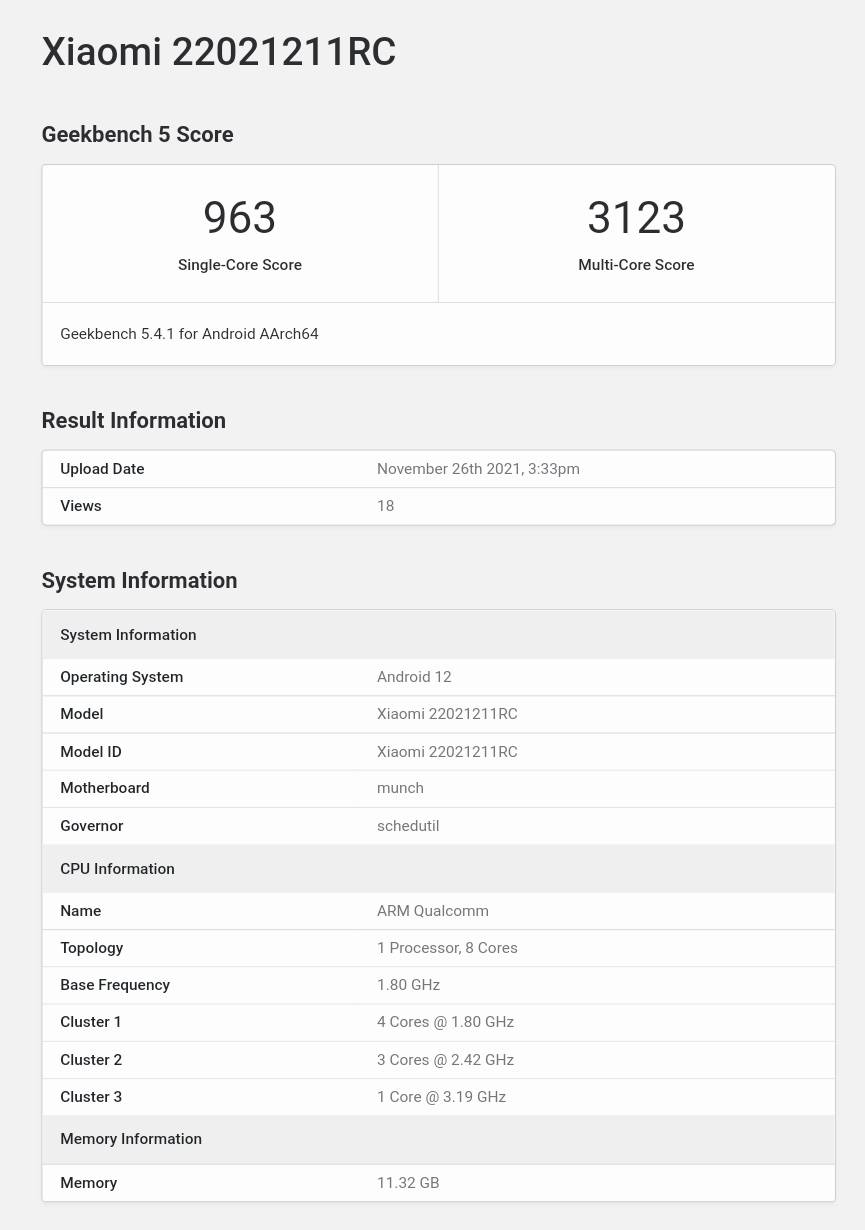Click the Xiaomi 22021211RC page title
Viewport: 865px width, 1230px height.
click(218, 52)
